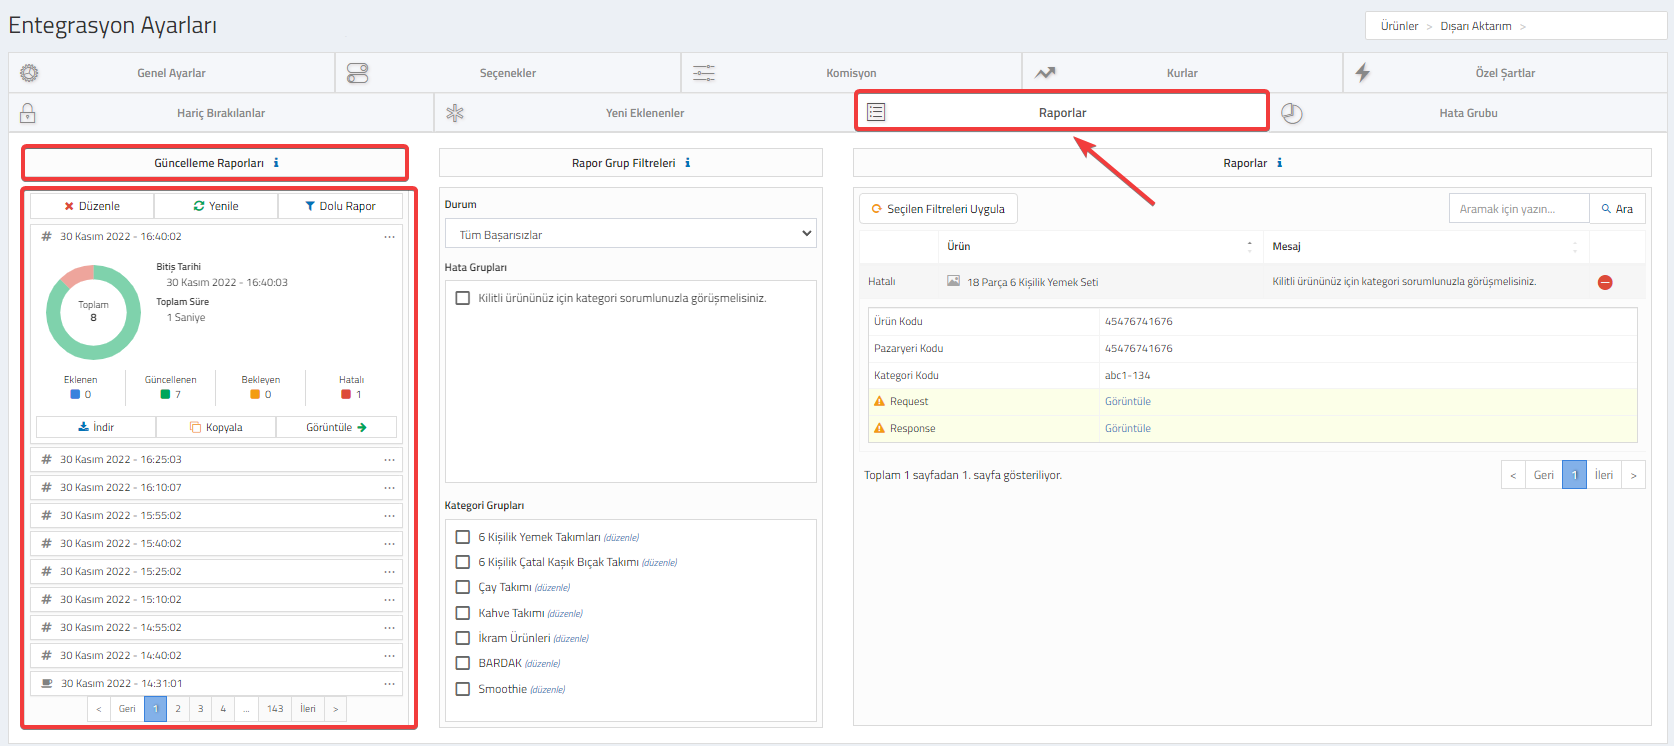Expand the 30 Kasım 2022 - 16:10:07 report

tap(217, 488)
